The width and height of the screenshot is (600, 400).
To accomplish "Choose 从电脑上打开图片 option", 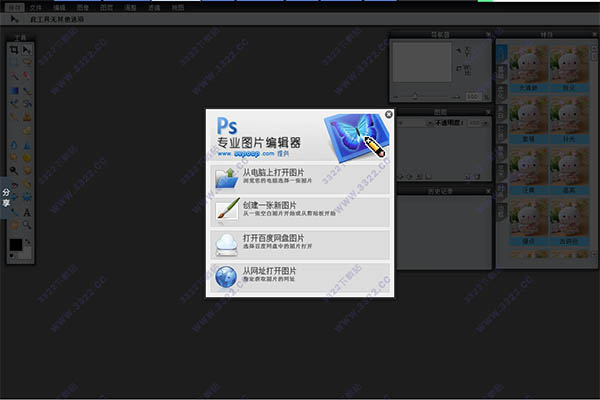I will click(x=300, y=178).
